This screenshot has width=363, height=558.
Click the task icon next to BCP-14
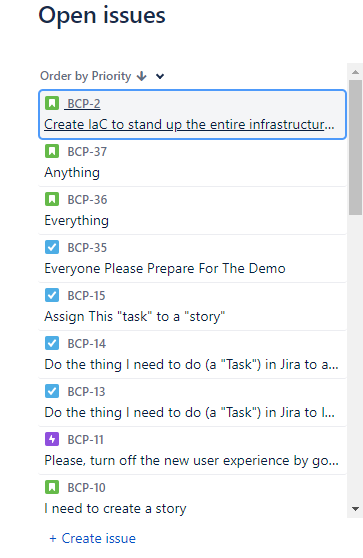[x=52, y=343]
